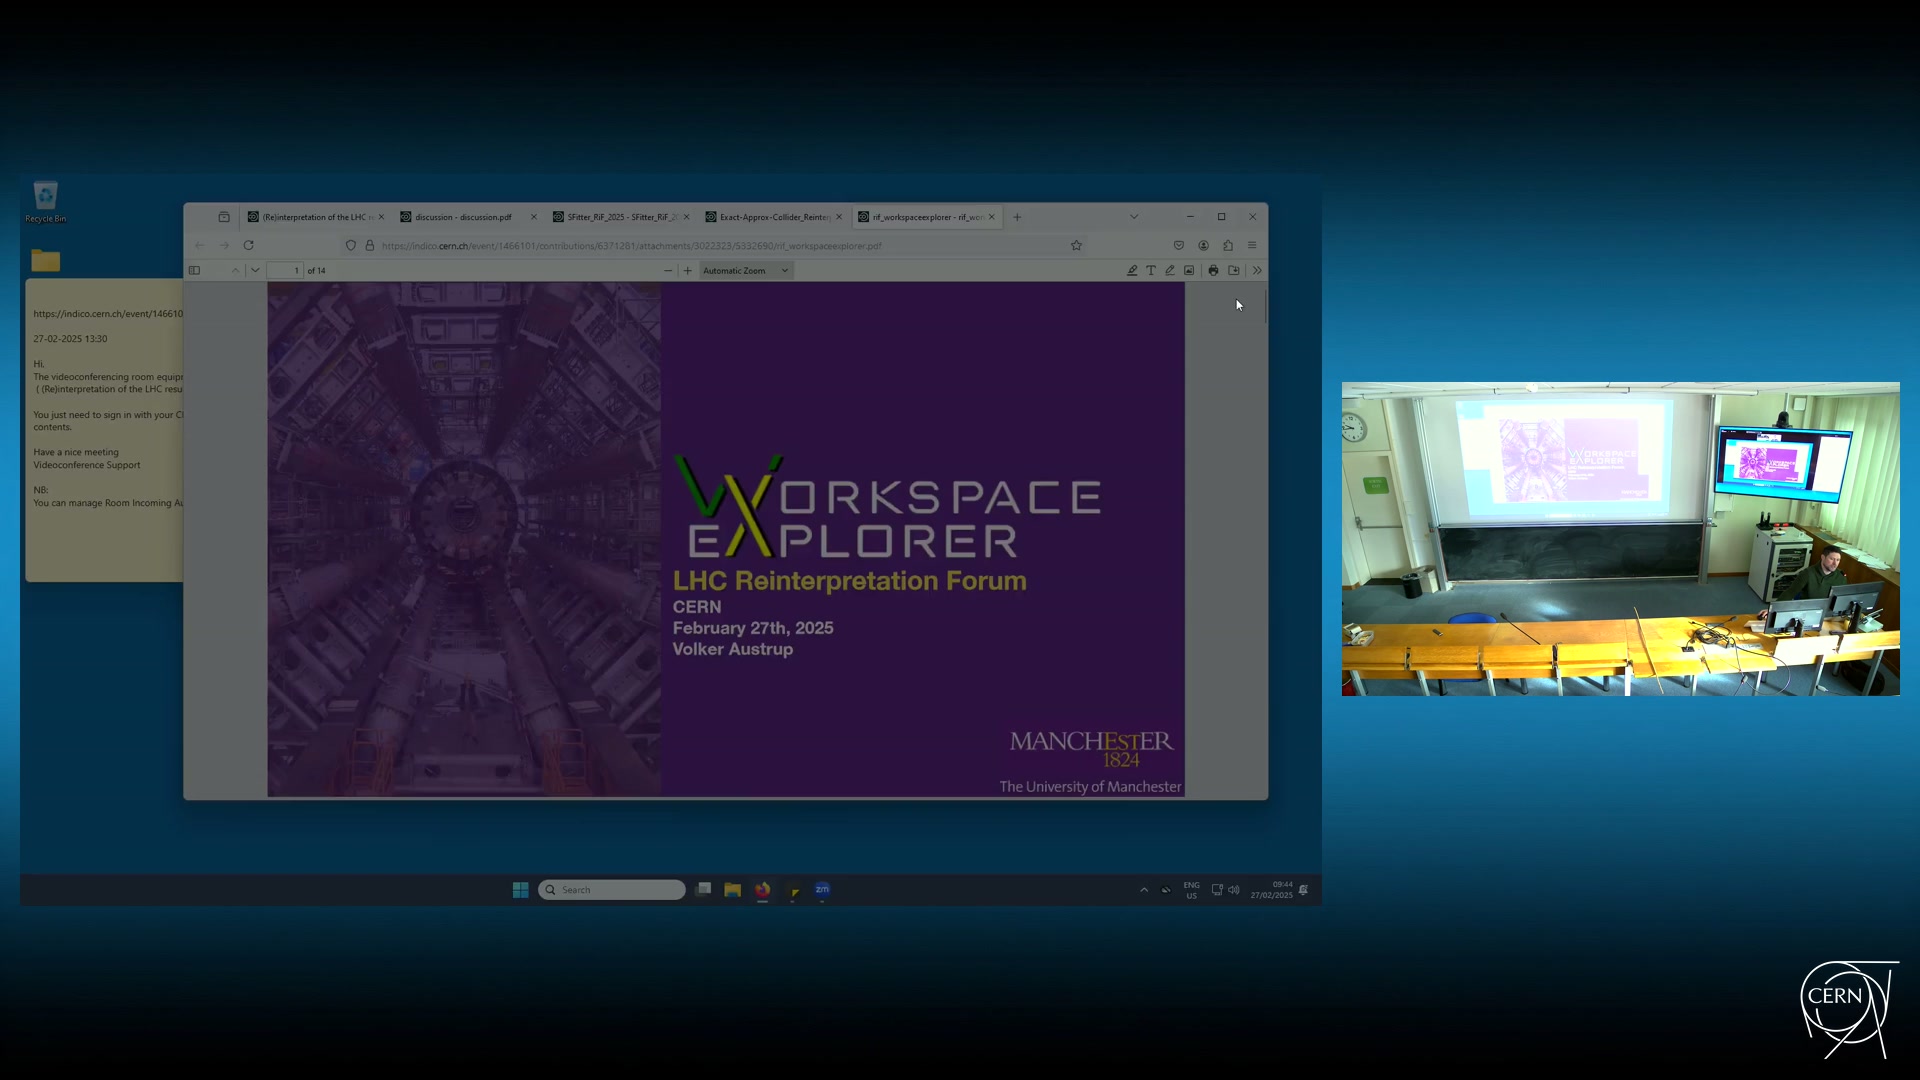Viewport: 1920px width, 1080px height.
Task: Click the PDF viewer vertical scrollbar
Action: coord(1265,305)
